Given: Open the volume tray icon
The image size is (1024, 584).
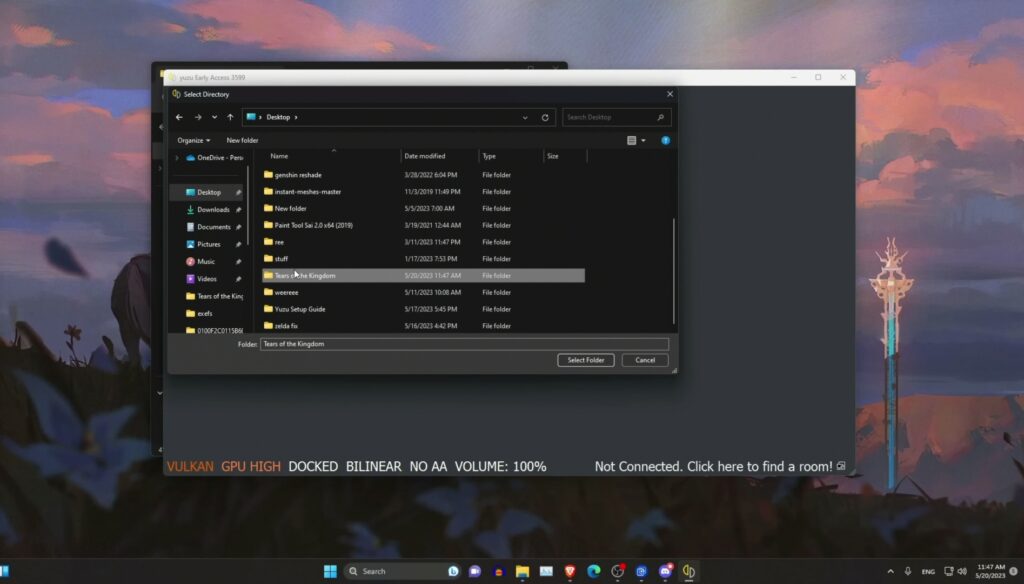Looking at the screenshot, I should pos(962,572).
